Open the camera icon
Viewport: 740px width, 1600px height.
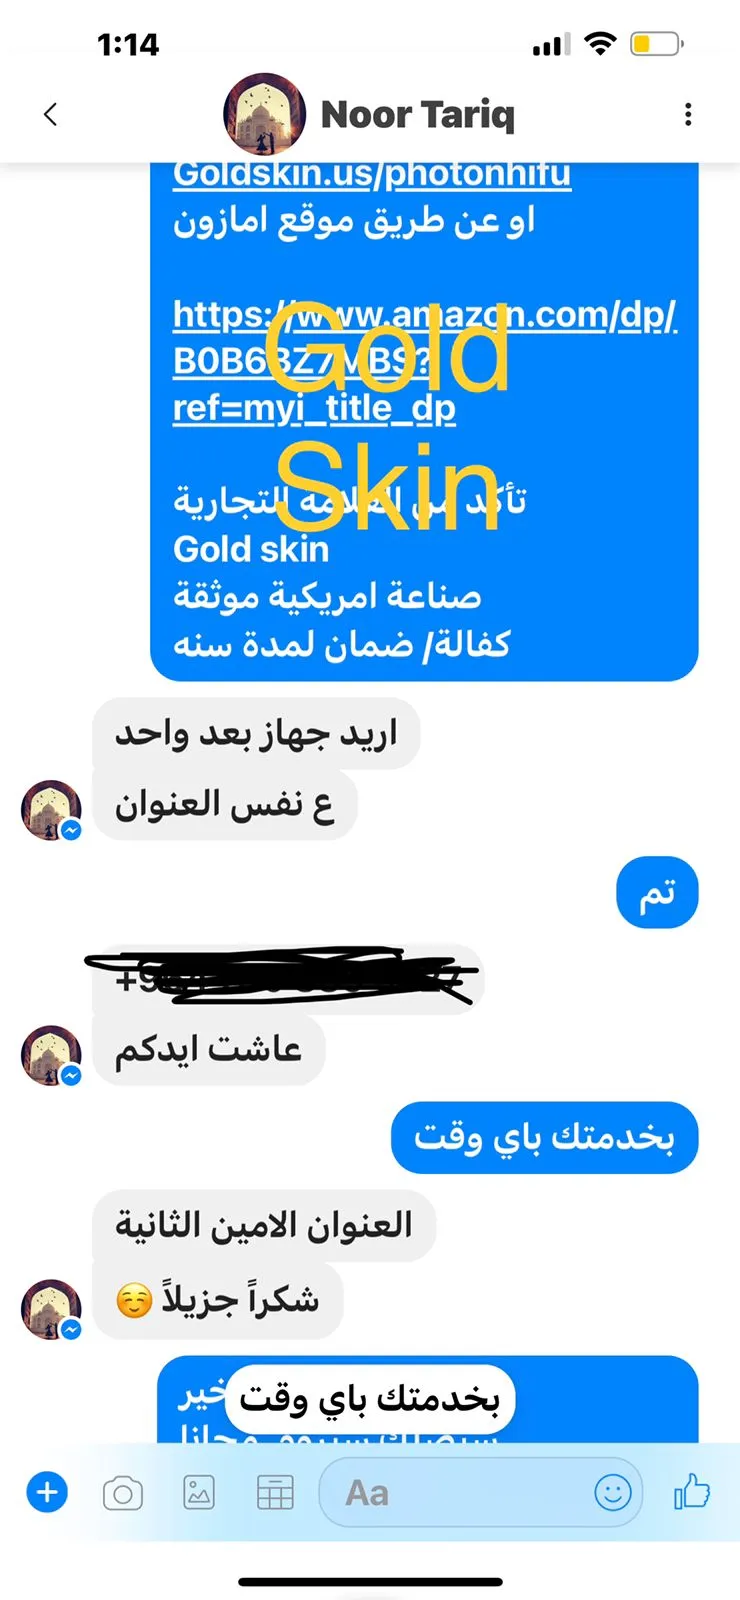click(x=123, y=1494)
